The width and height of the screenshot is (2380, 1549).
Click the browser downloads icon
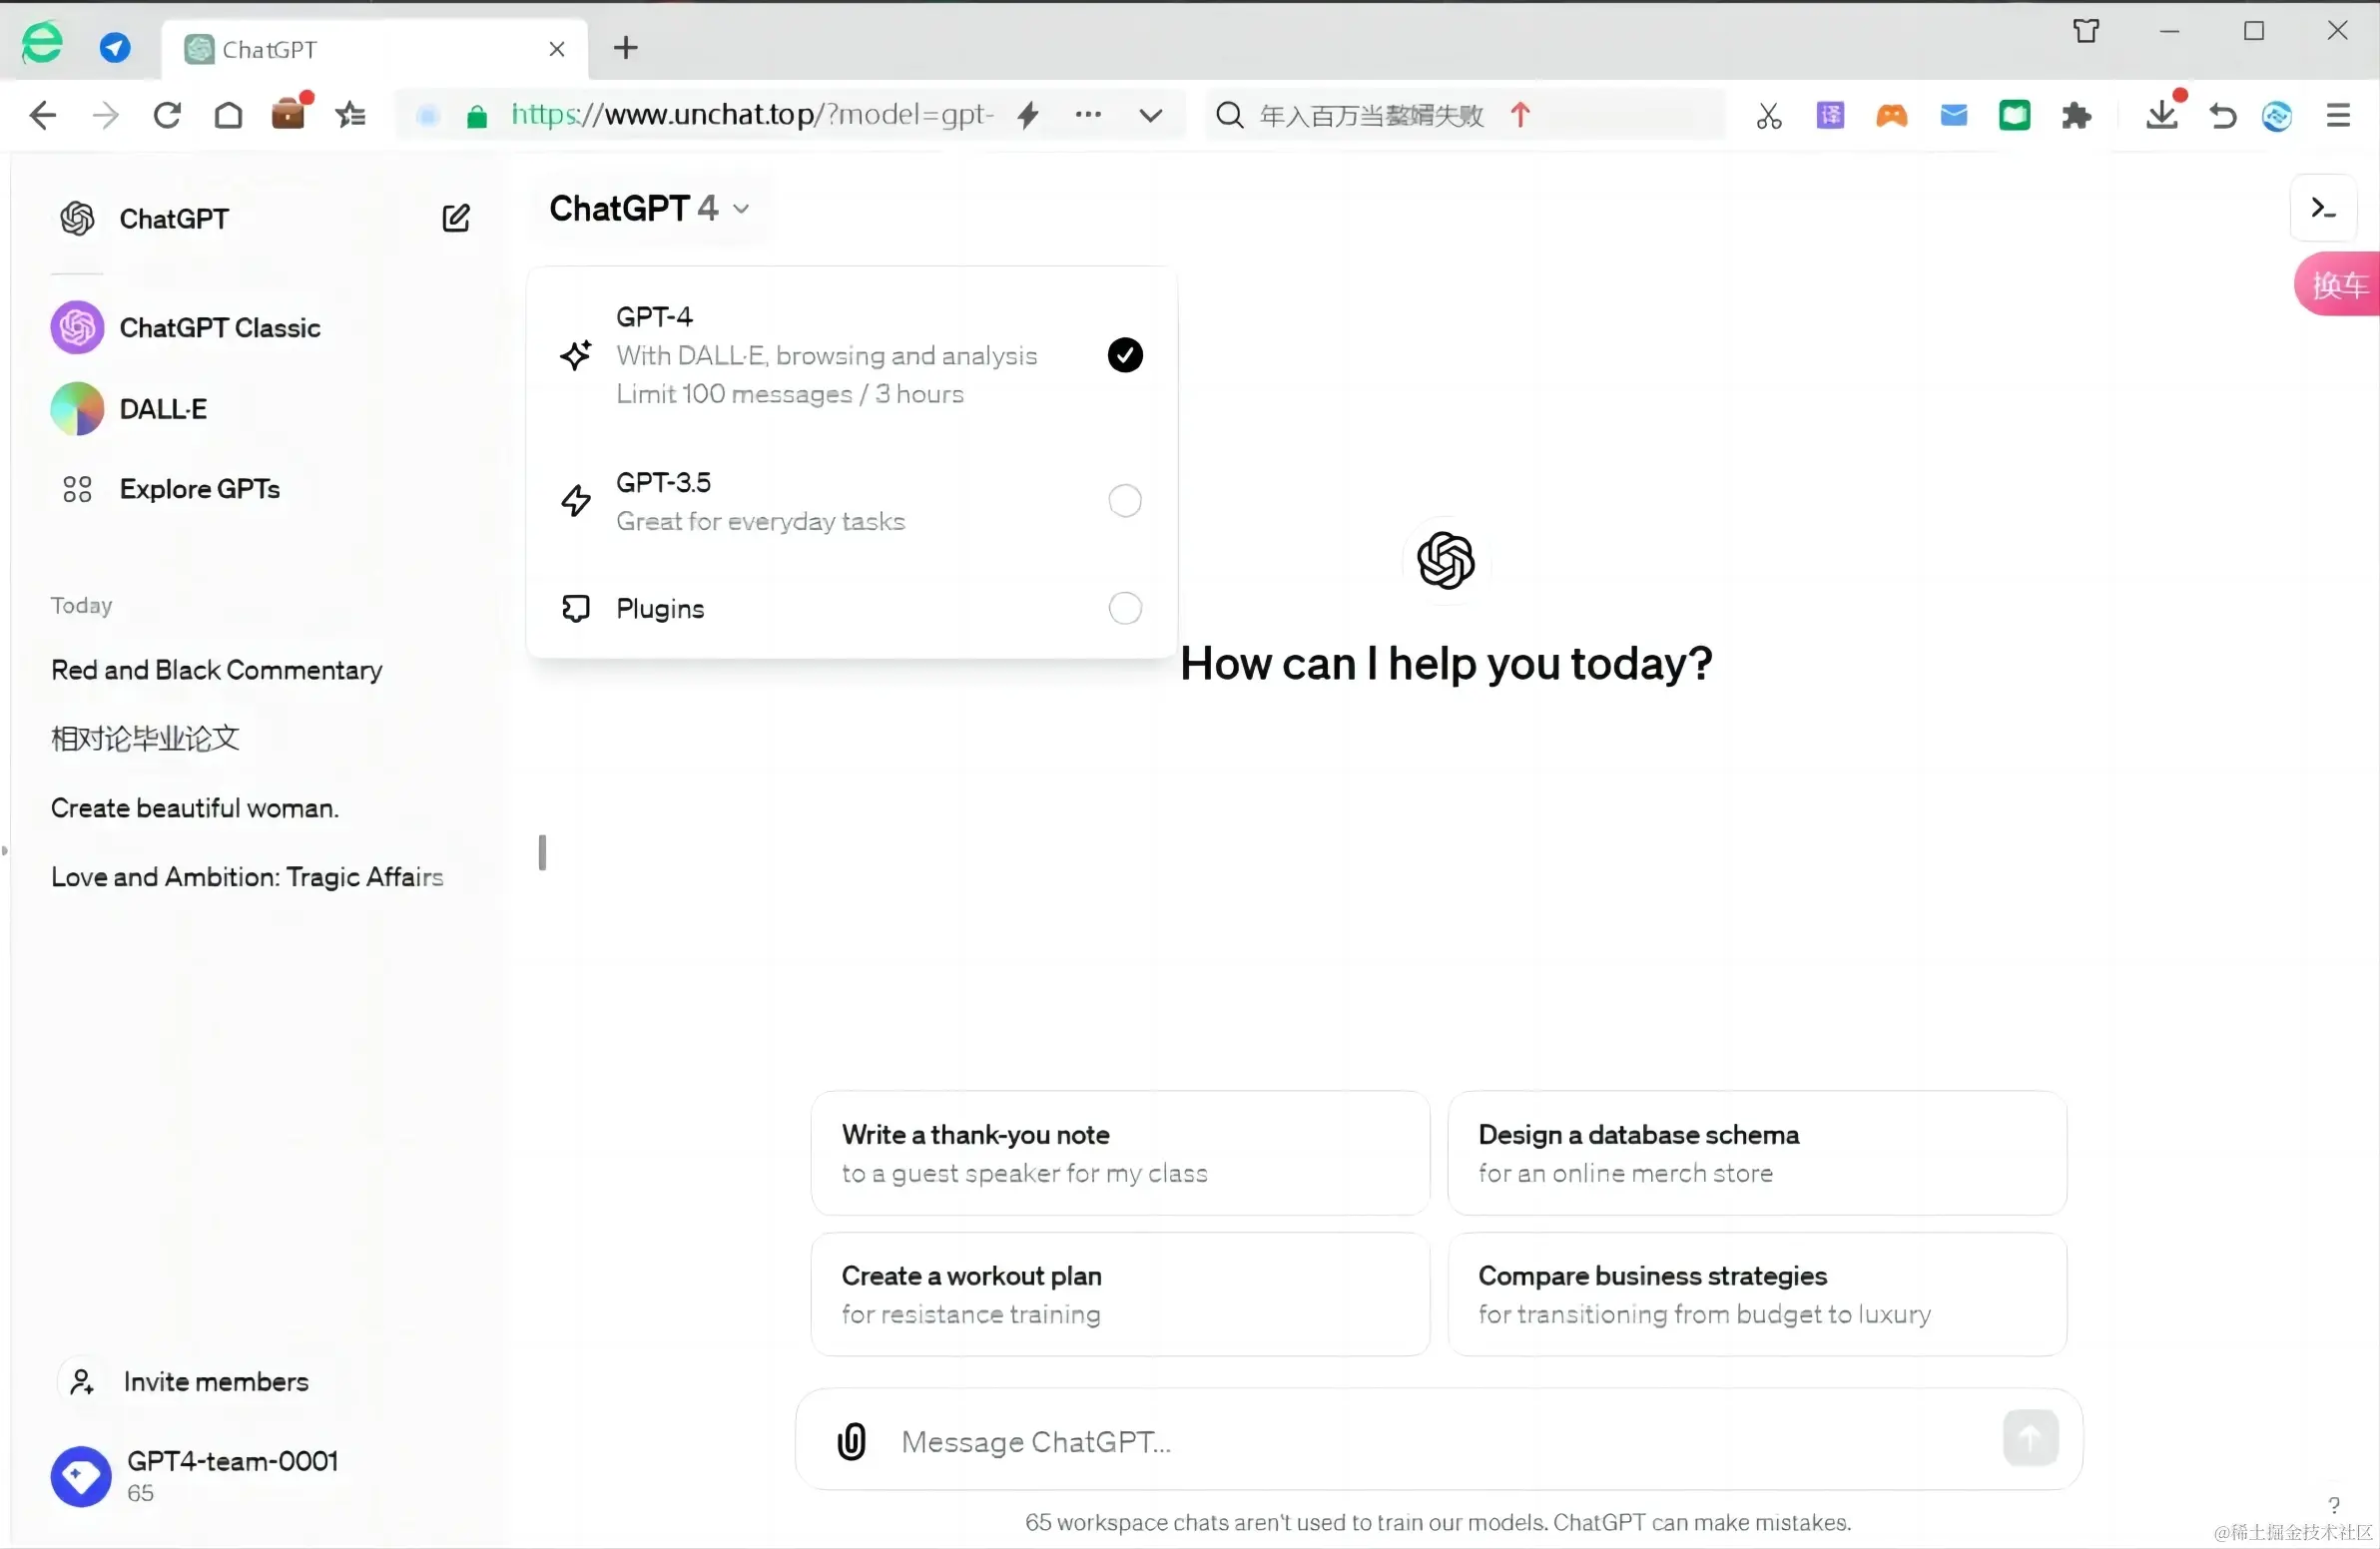[x=2161, y=116]
